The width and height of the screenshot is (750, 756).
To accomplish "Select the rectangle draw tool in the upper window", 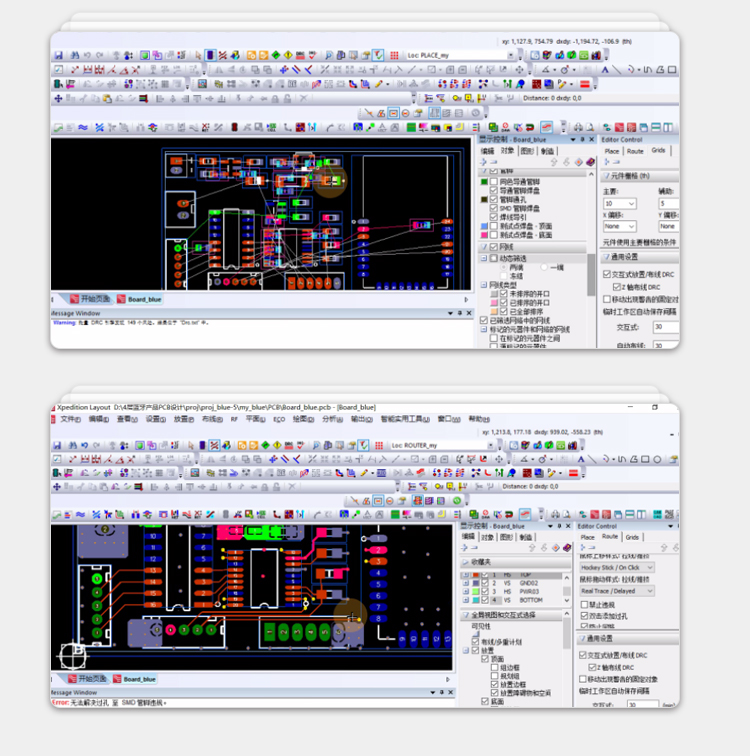I will click(672, 70).
